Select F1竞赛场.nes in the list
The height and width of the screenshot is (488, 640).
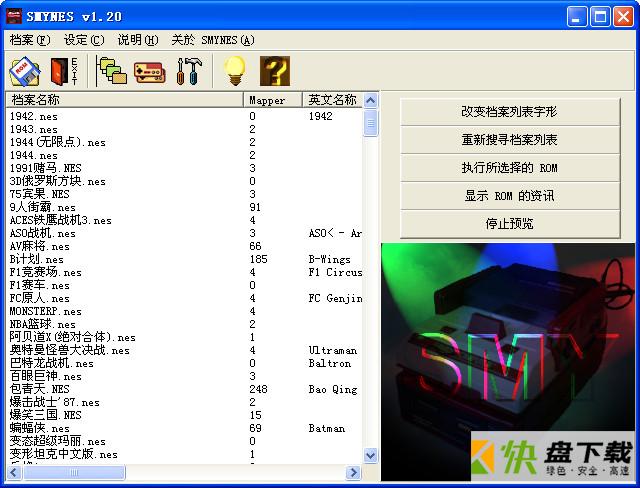(x=45, y=272)
